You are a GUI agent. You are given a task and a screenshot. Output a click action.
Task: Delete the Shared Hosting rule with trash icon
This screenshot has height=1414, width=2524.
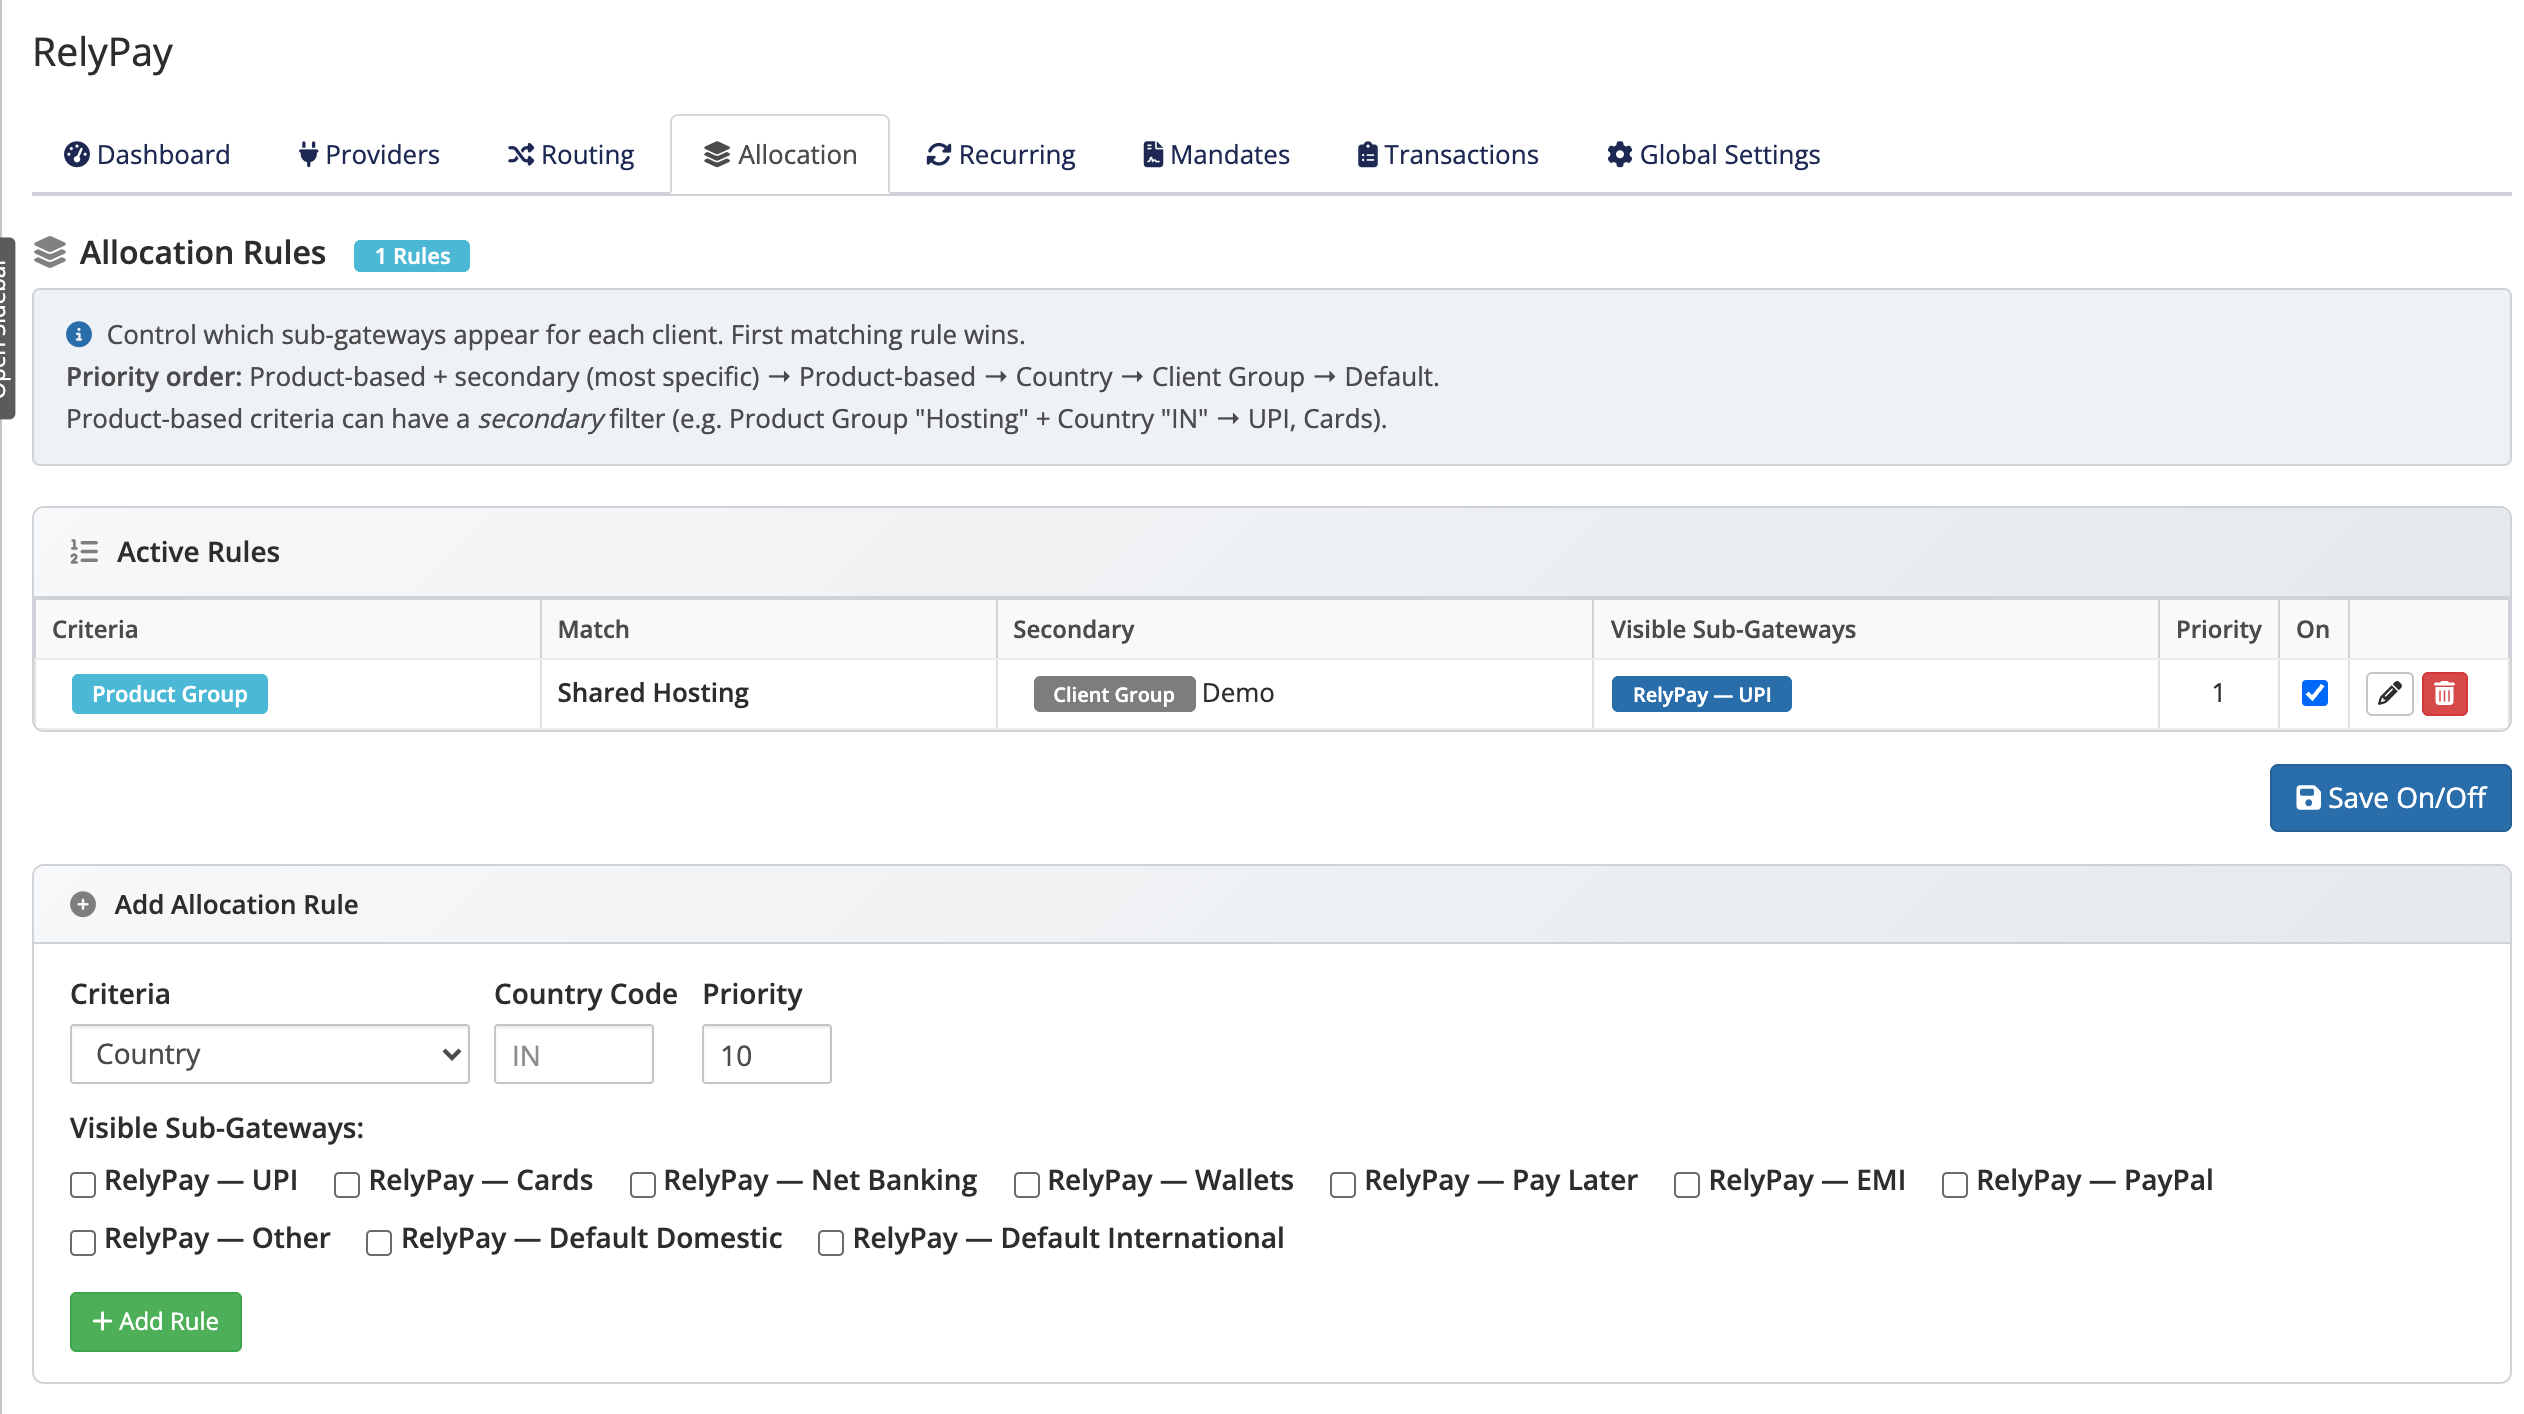click(2445, 693)
